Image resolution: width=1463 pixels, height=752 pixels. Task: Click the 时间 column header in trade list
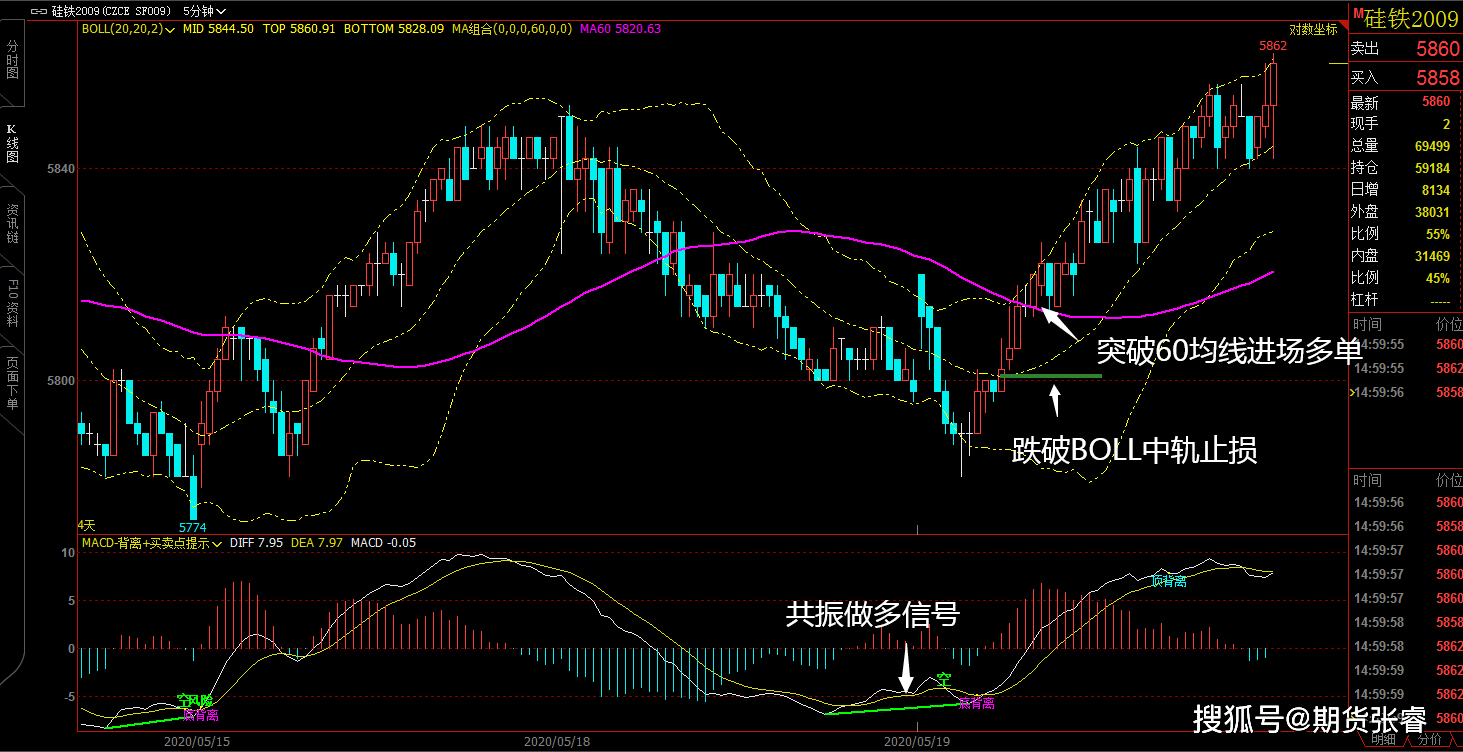click(1367, 324)
